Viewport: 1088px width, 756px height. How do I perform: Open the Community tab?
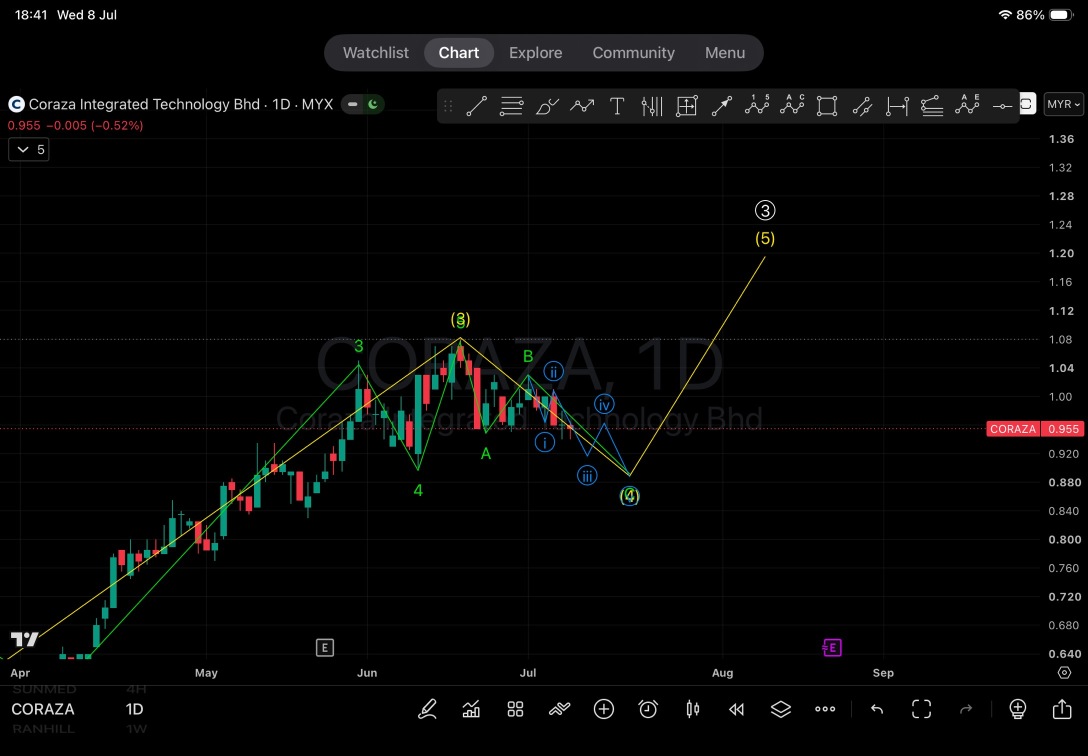click(x=634, y=53)
